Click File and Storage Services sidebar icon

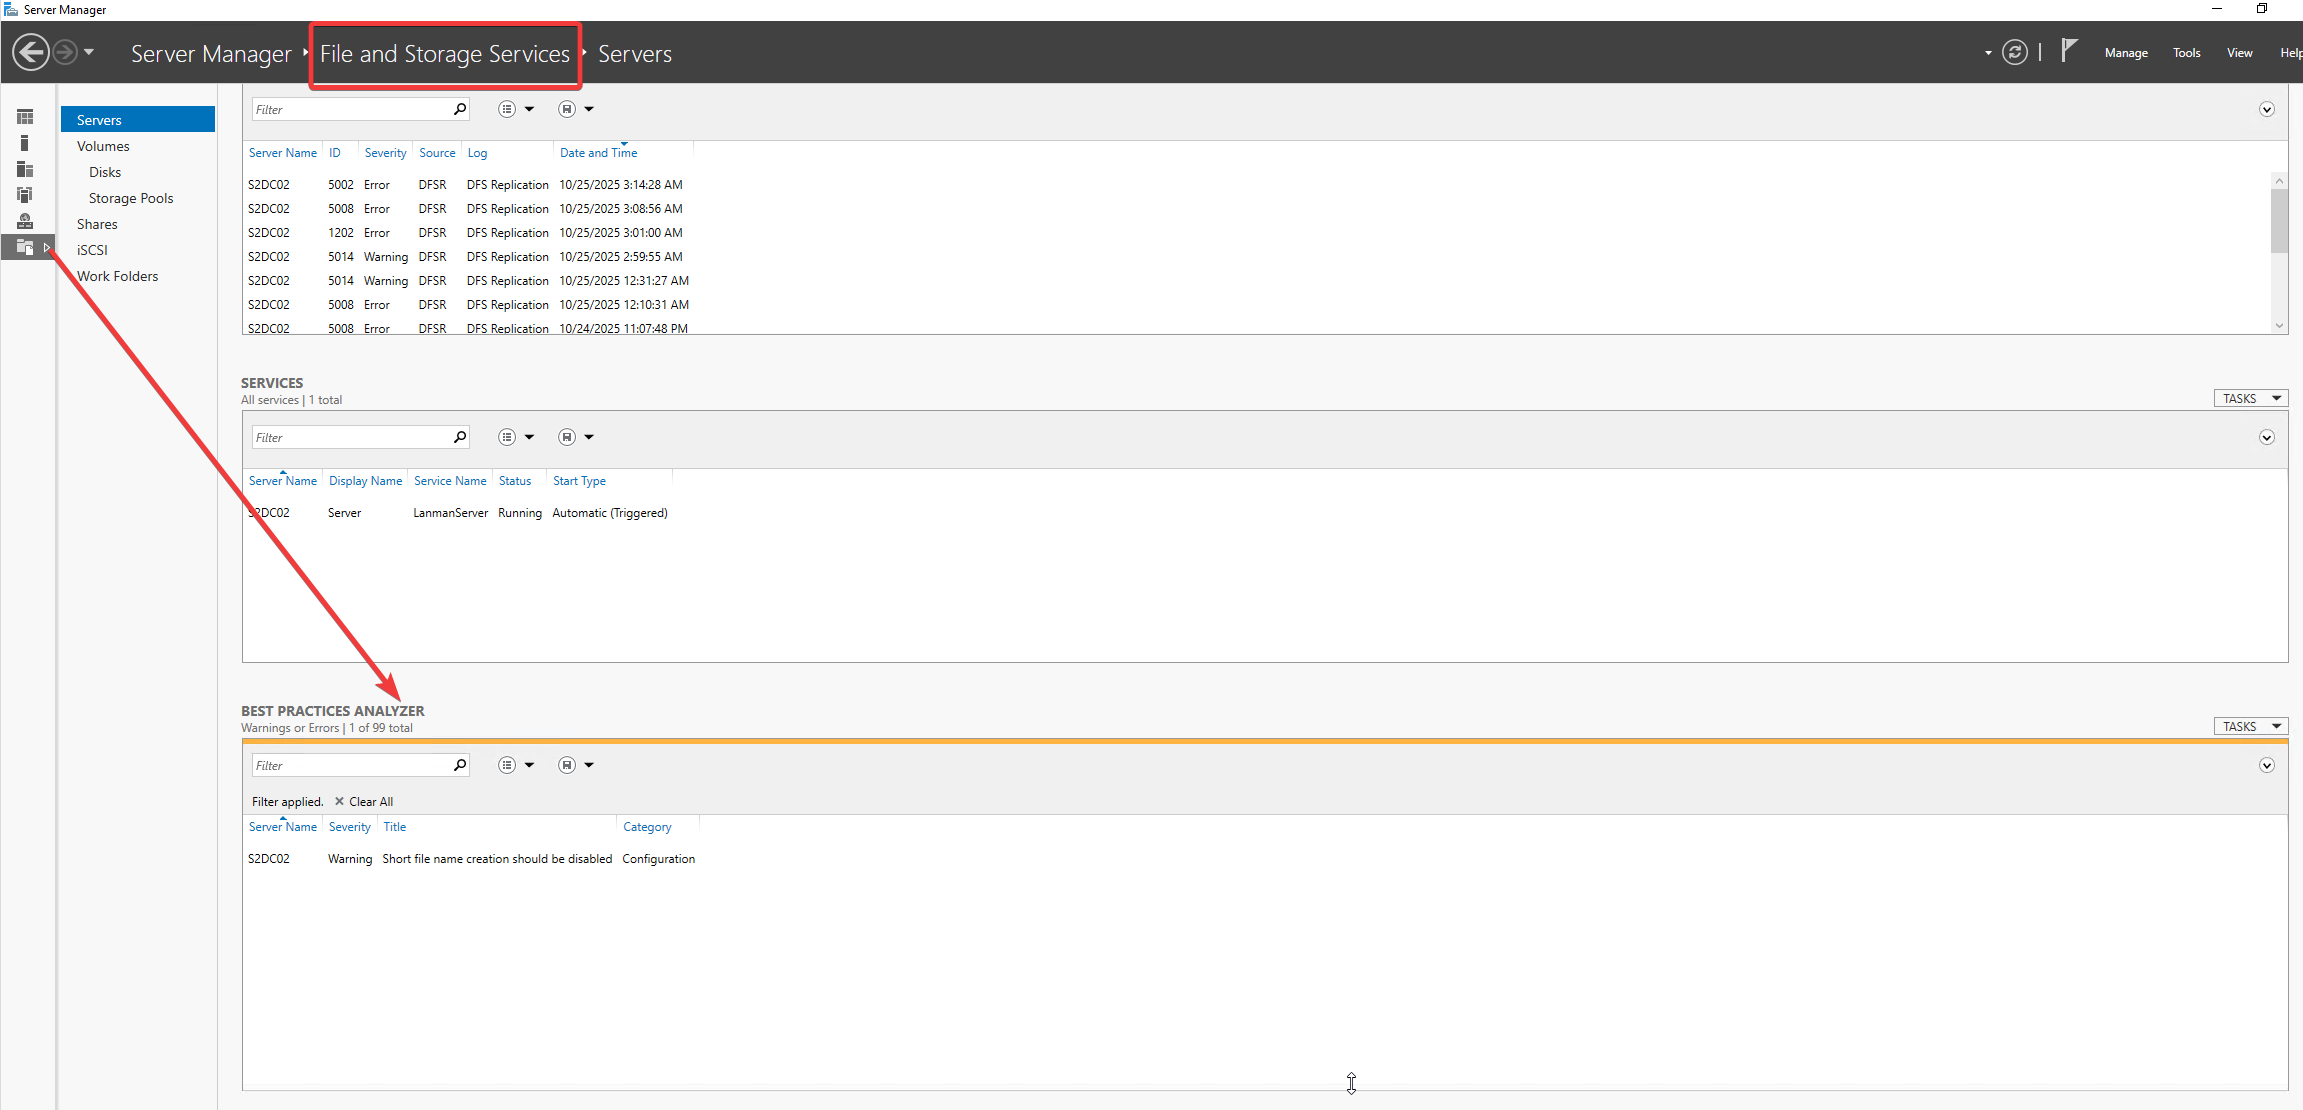(x=25, y=247)
